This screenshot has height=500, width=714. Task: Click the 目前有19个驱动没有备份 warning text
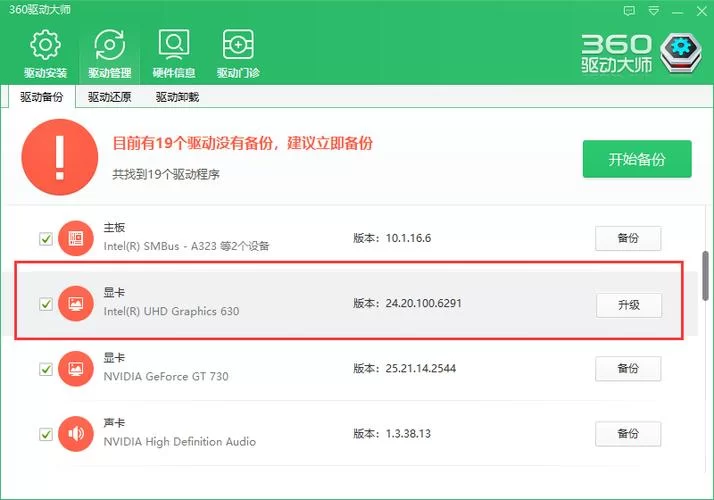click(x=243, y=143)
